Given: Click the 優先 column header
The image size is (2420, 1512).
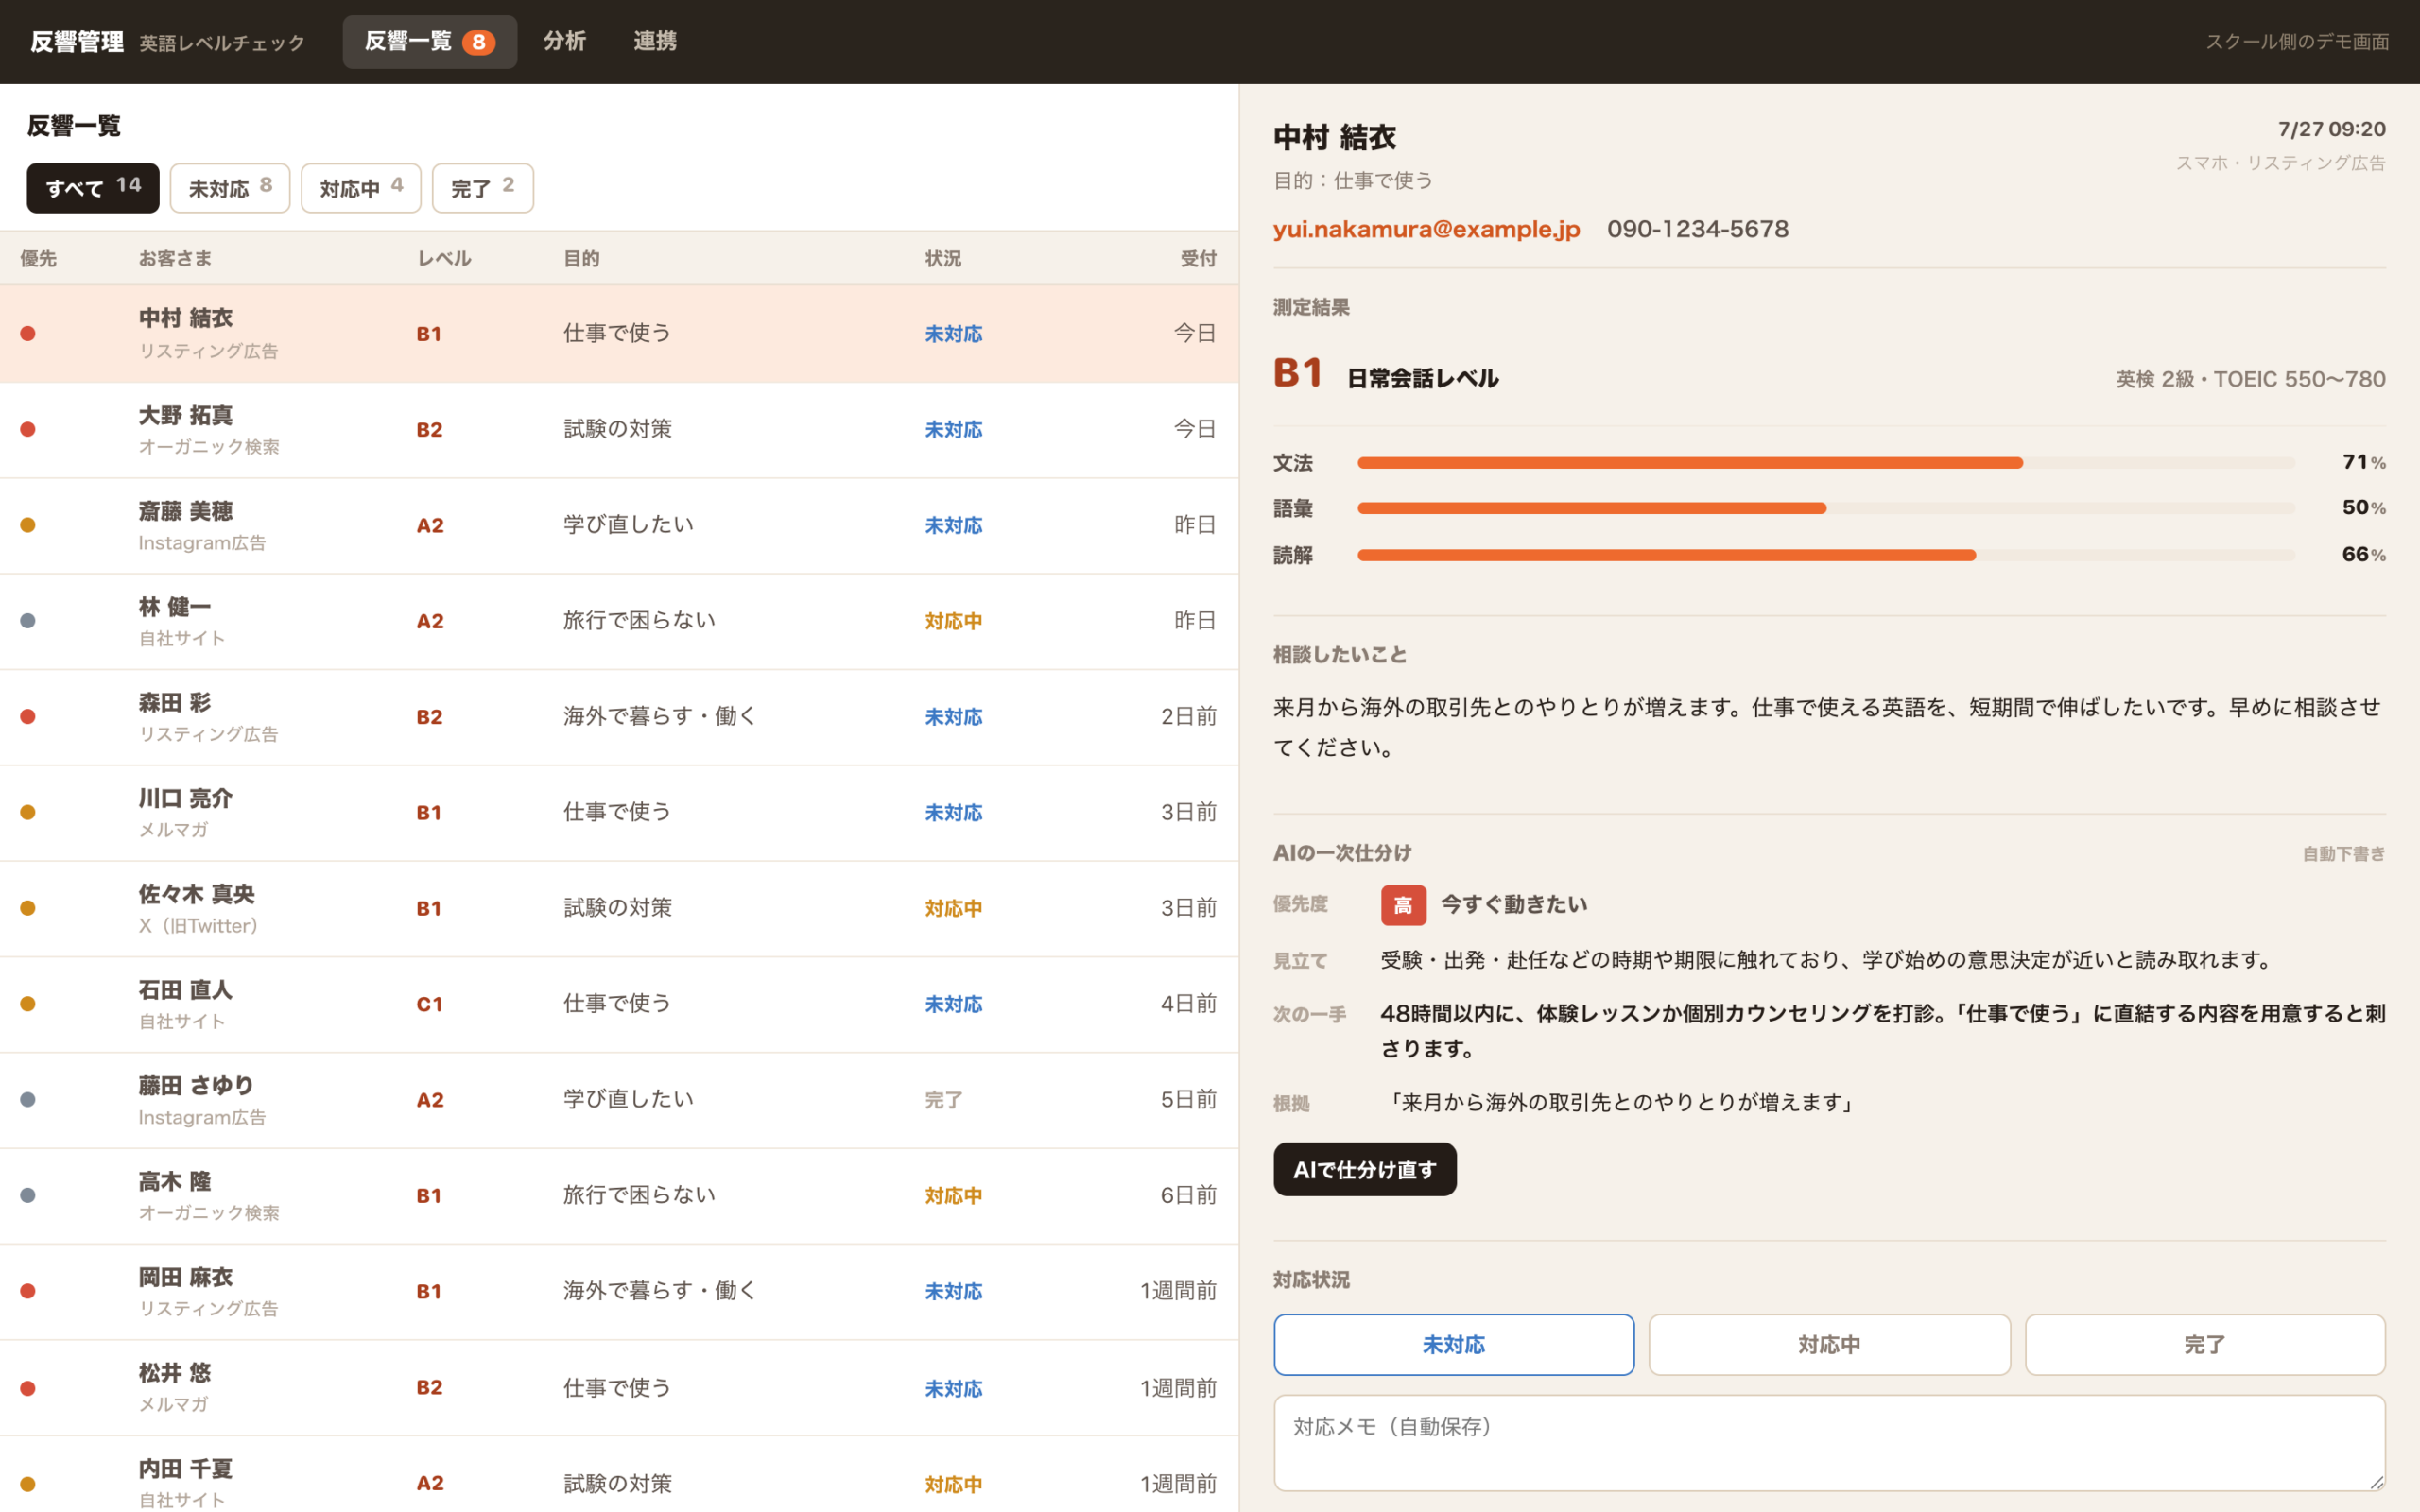Looking at the screenshot, I should tap(38, 259).
